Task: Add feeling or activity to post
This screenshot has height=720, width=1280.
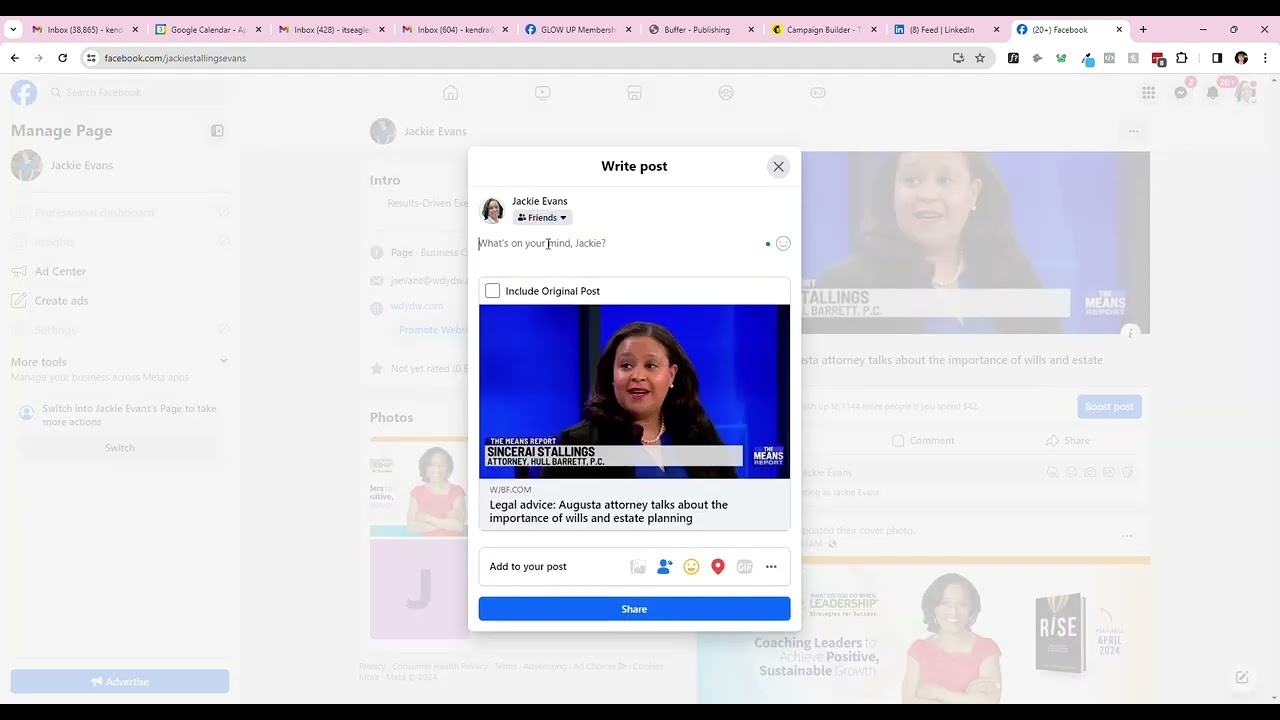Action: pyautogui.click(x=691, y=567)
